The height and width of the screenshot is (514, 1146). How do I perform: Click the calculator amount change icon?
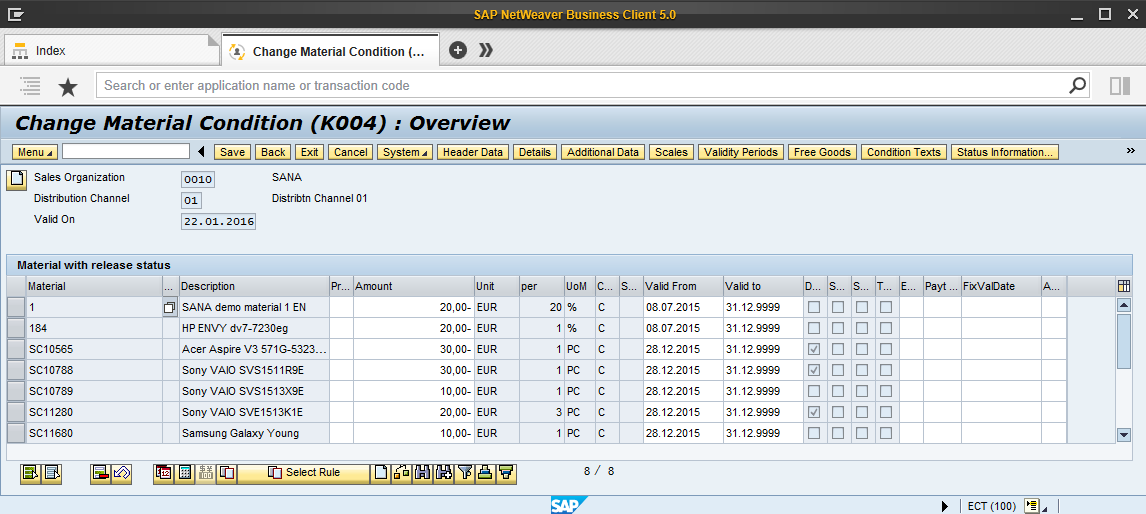click(186, 473)
